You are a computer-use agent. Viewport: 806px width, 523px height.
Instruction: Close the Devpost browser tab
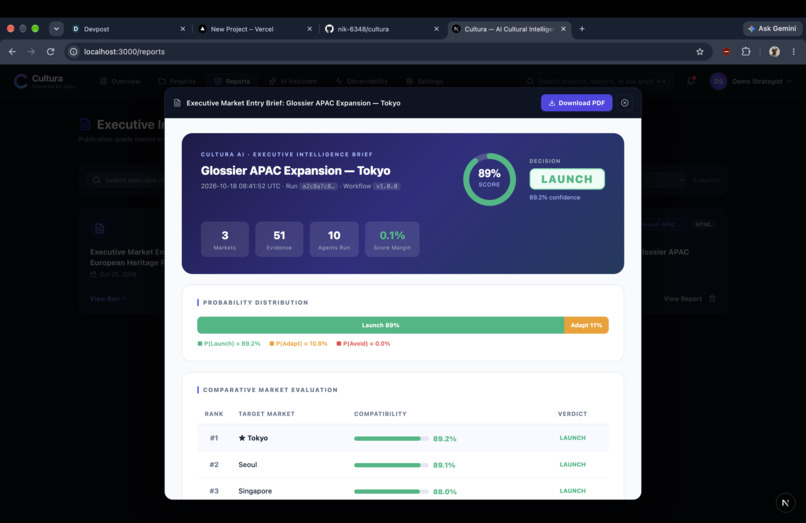coord(182,29)
